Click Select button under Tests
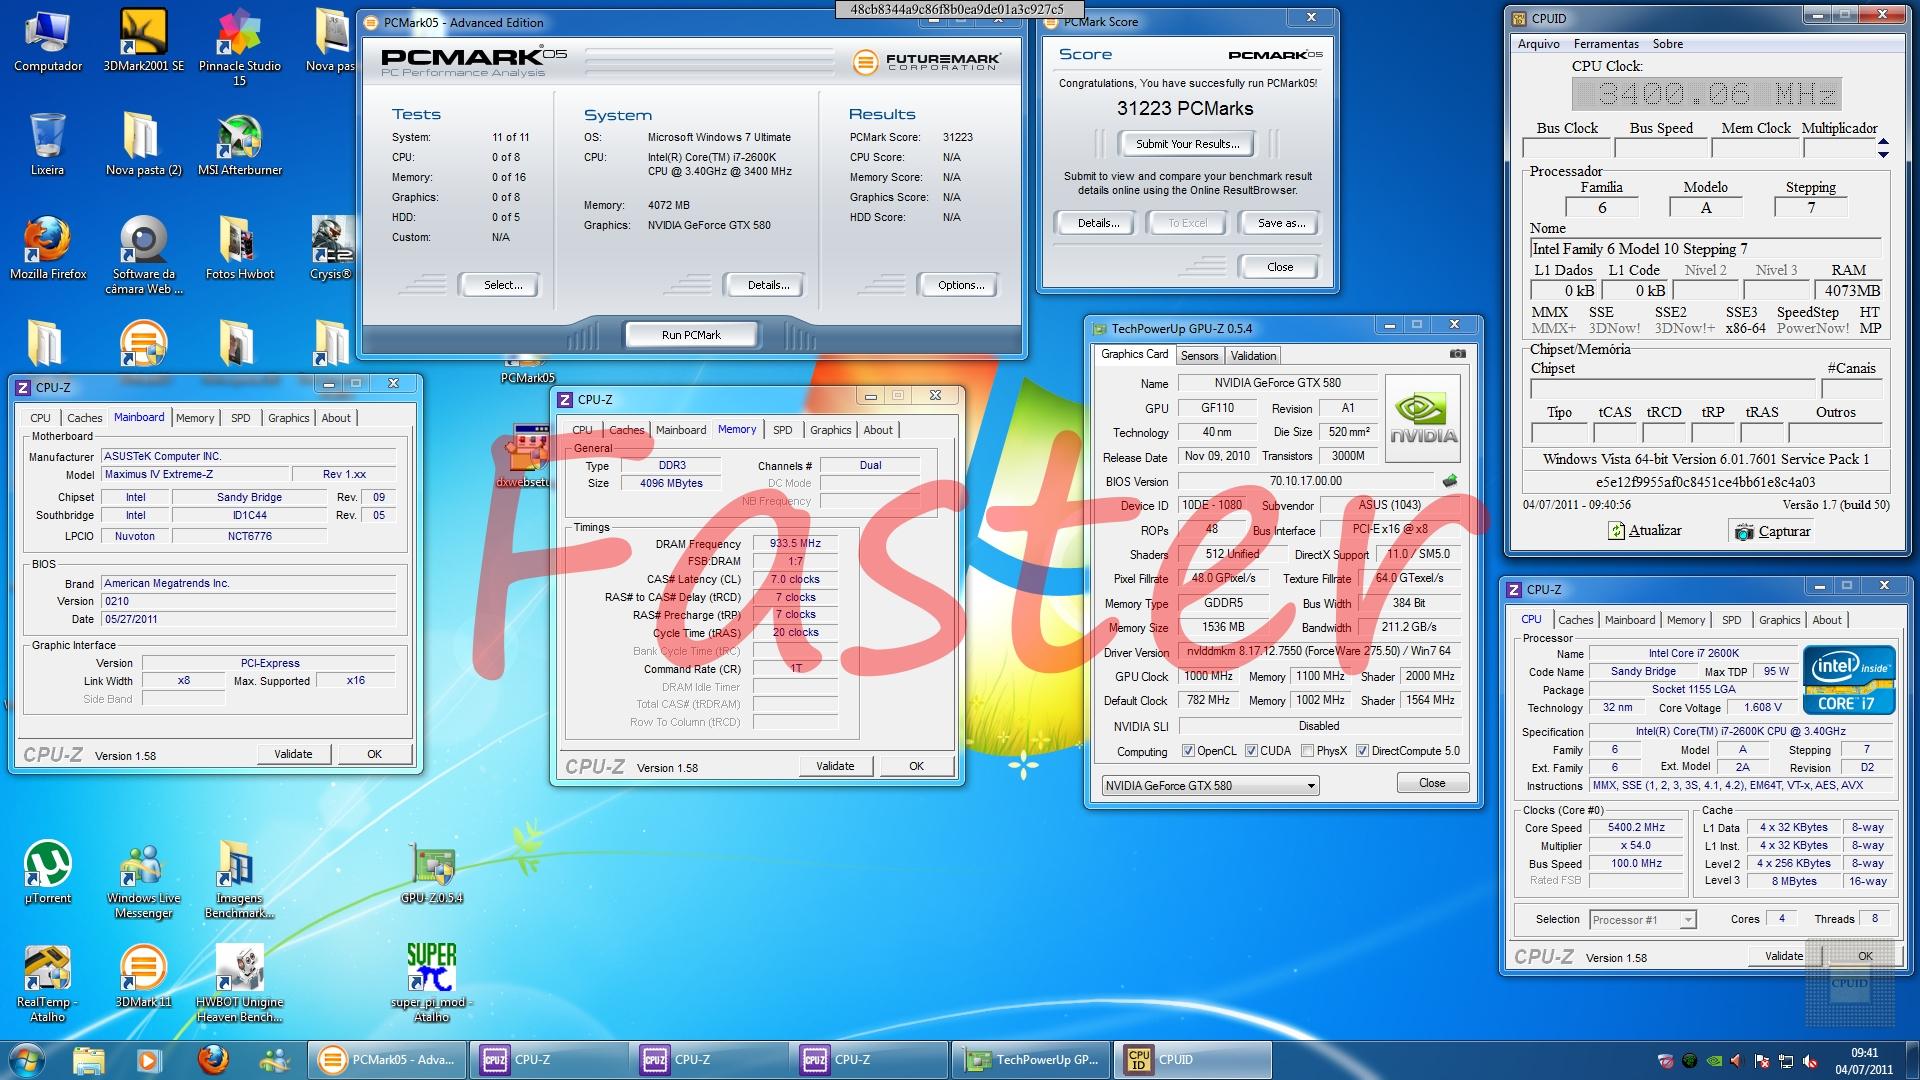The image size is (1920, 1080). (x=503, y=285)
